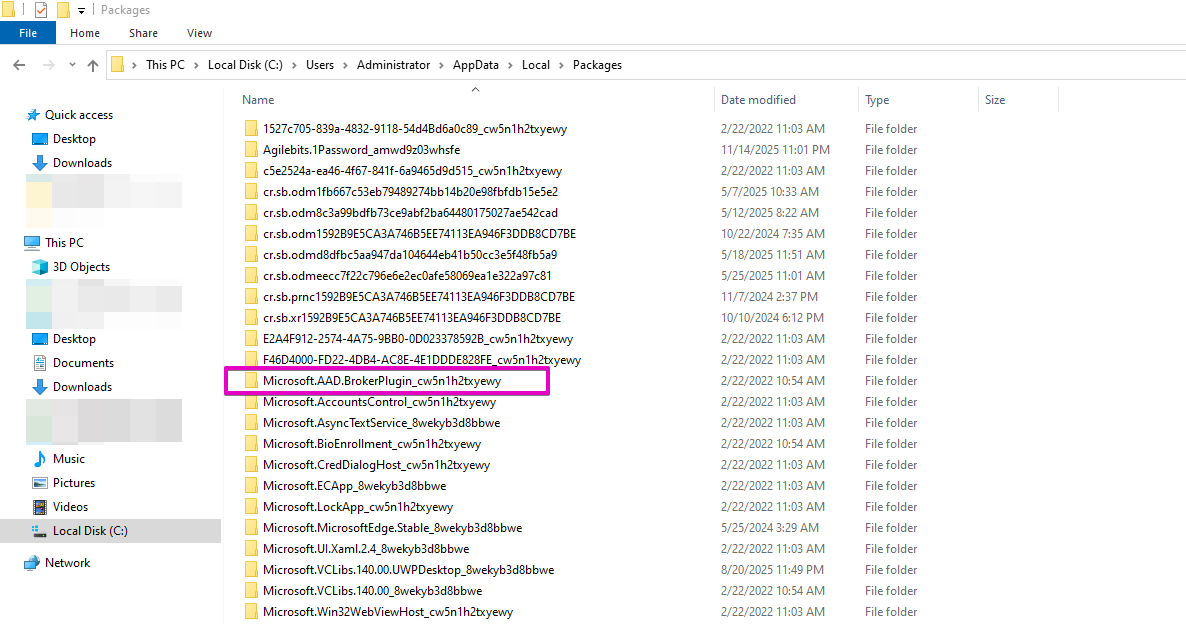Click the 3D Objects cube icon
This screenshot has height=624, width=1186.
(39, 267)
